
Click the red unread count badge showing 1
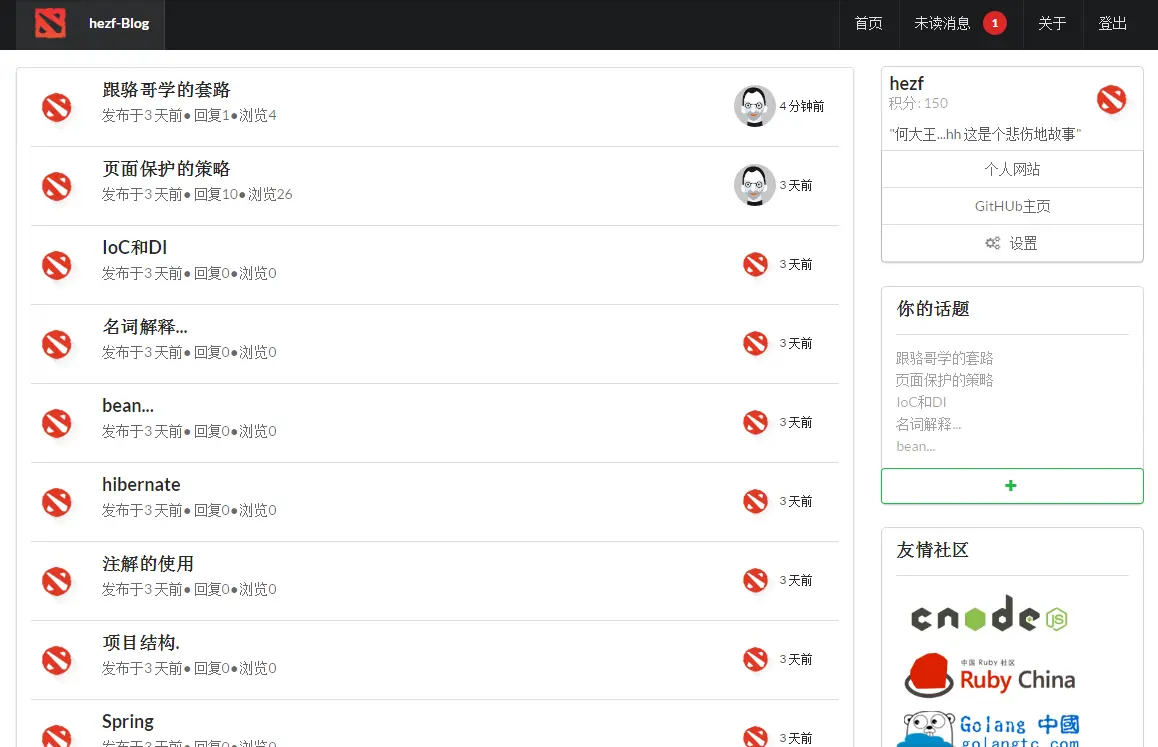(995, 24)
